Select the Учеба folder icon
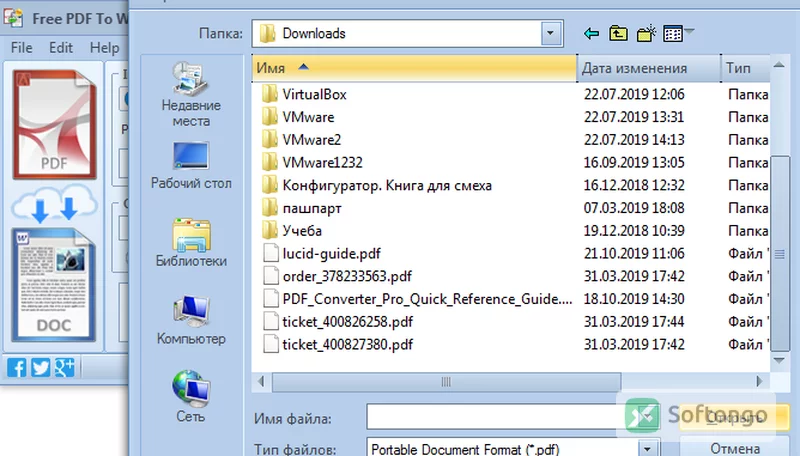This screenshot has width=800, height=456. (269, 231)
